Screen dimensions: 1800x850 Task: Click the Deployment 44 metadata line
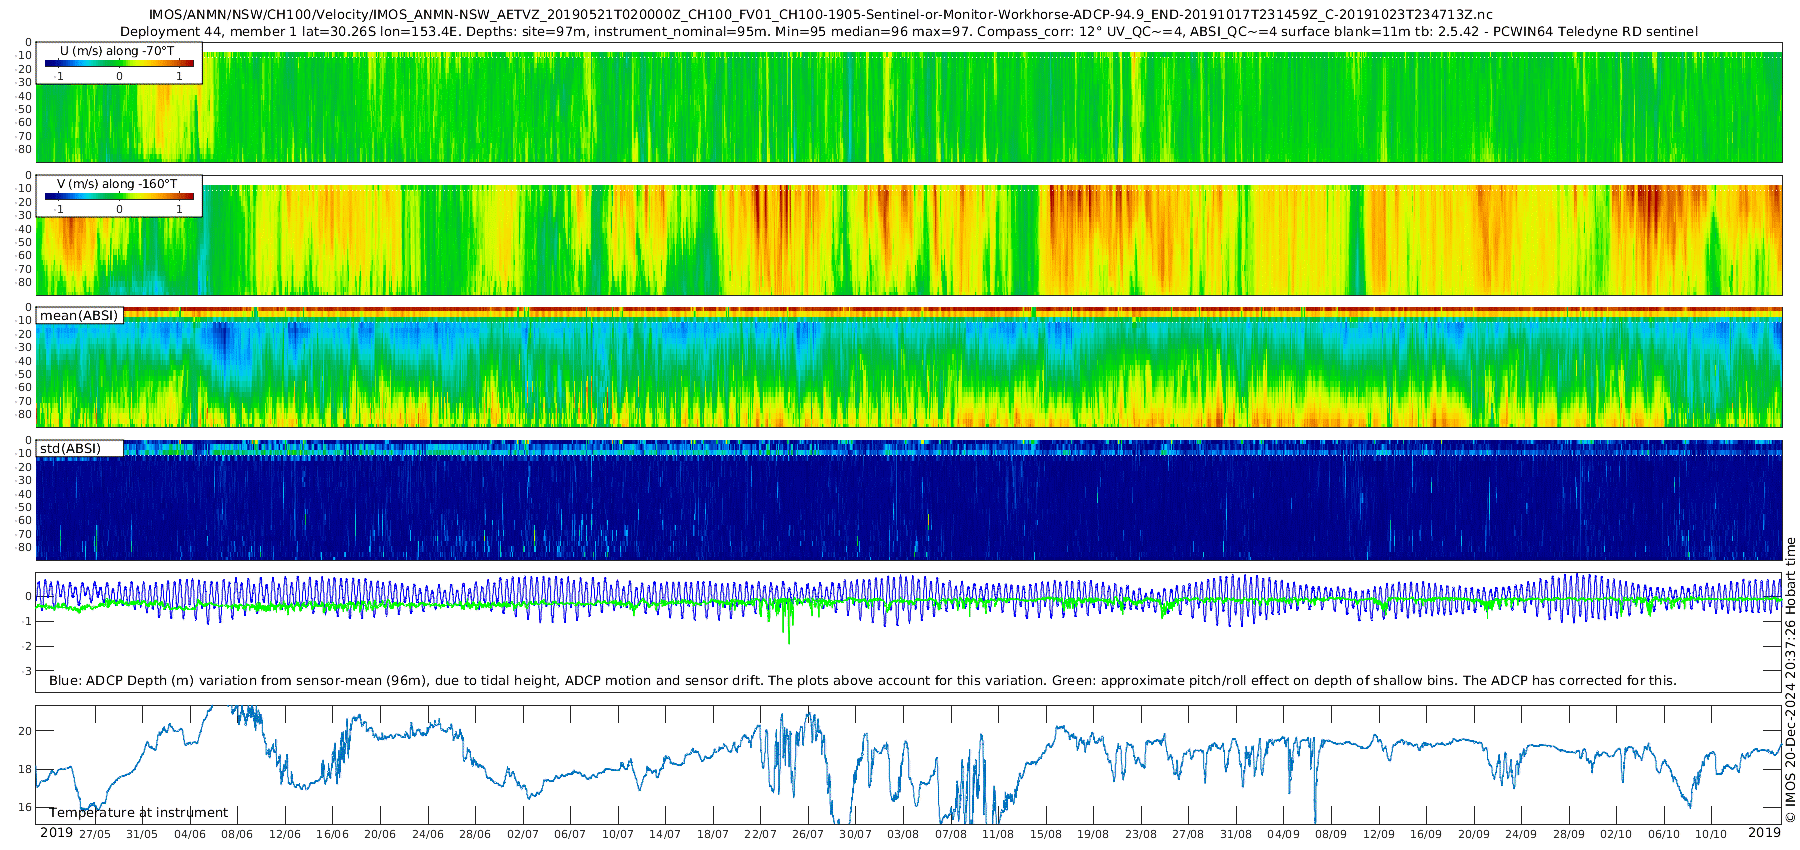[908, 31]
